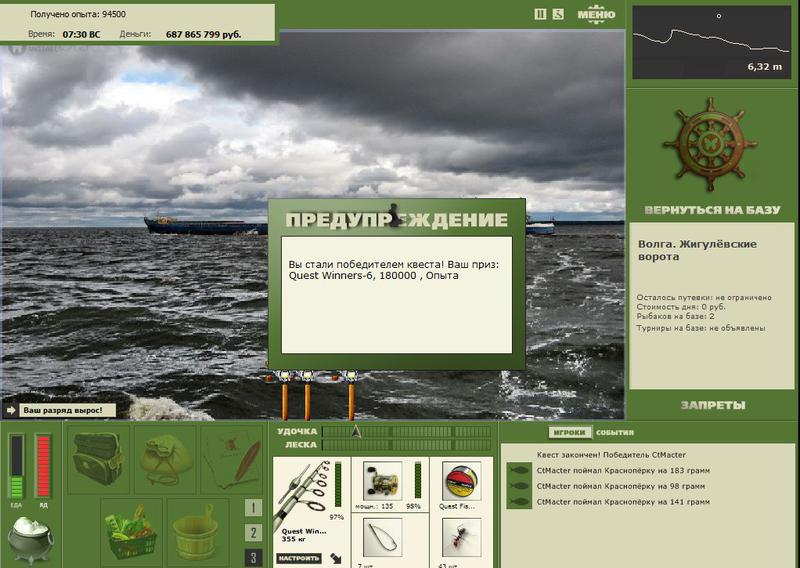This screenshot has height=568, width=800.
Task: Select tackle slot 3
Action: 254,557
